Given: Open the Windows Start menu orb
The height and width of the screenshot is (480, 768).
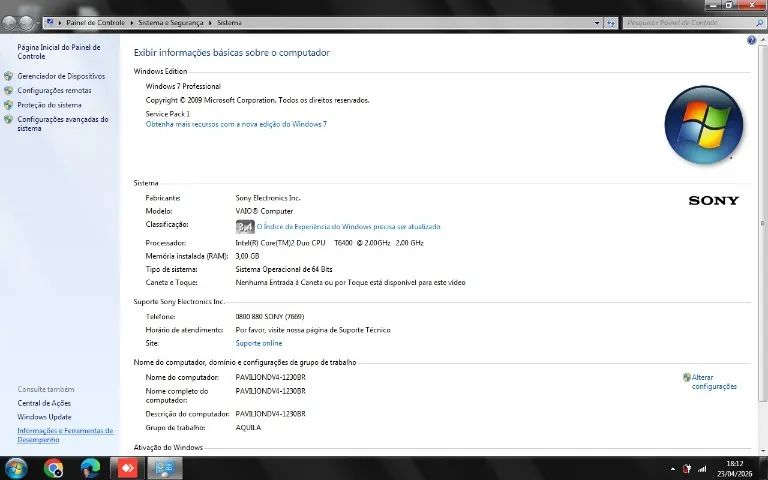Looking at the screenshot, I should click(16, 468).
